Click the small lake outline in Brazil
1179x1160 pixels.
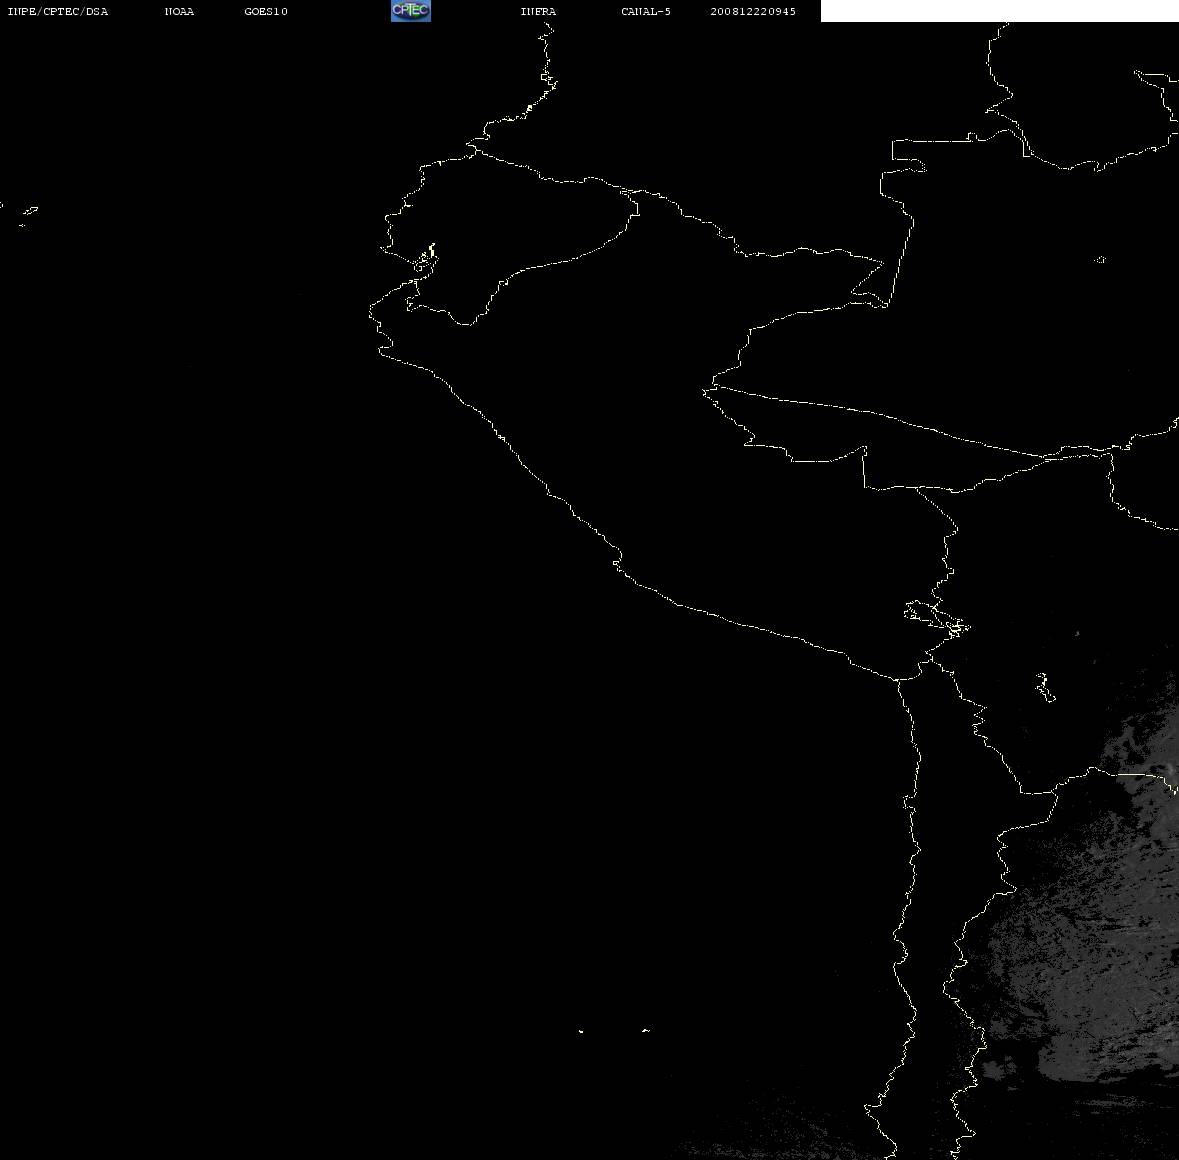[1100, 259]
